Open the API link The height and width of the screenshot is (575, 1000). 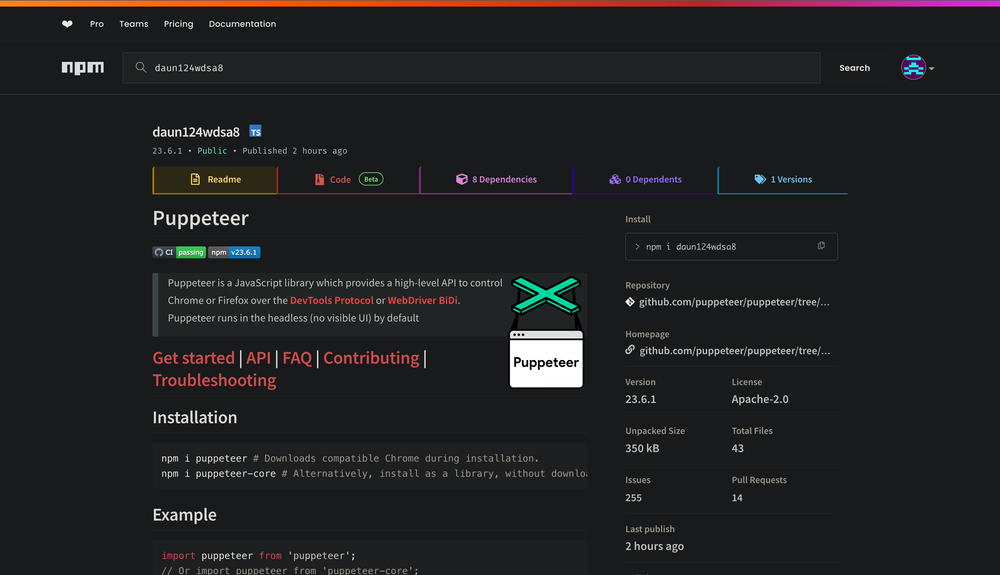click(258, 358)
